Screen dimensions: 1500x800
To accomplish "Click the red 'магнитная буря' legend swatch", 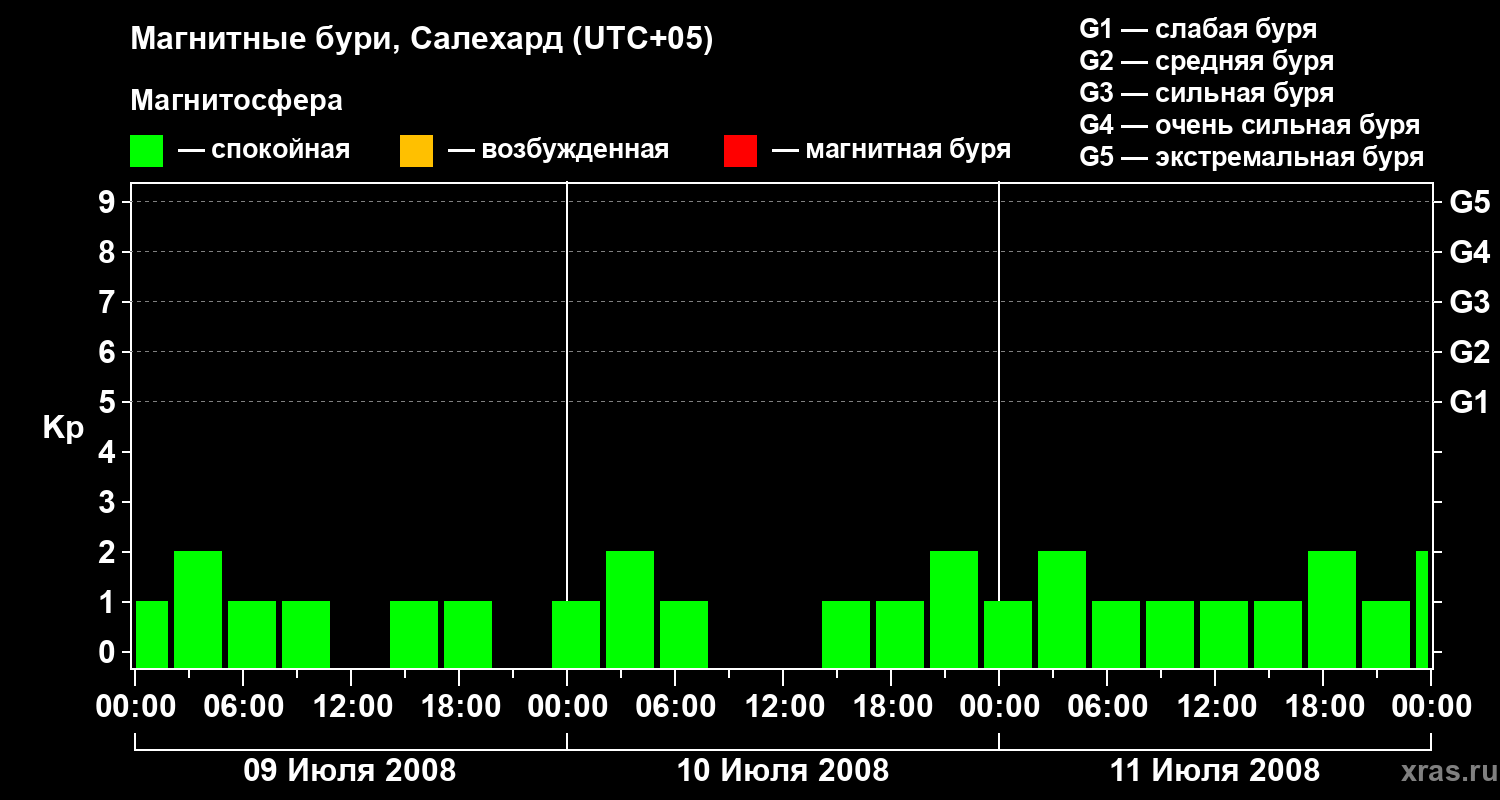I will coord(740,151).
